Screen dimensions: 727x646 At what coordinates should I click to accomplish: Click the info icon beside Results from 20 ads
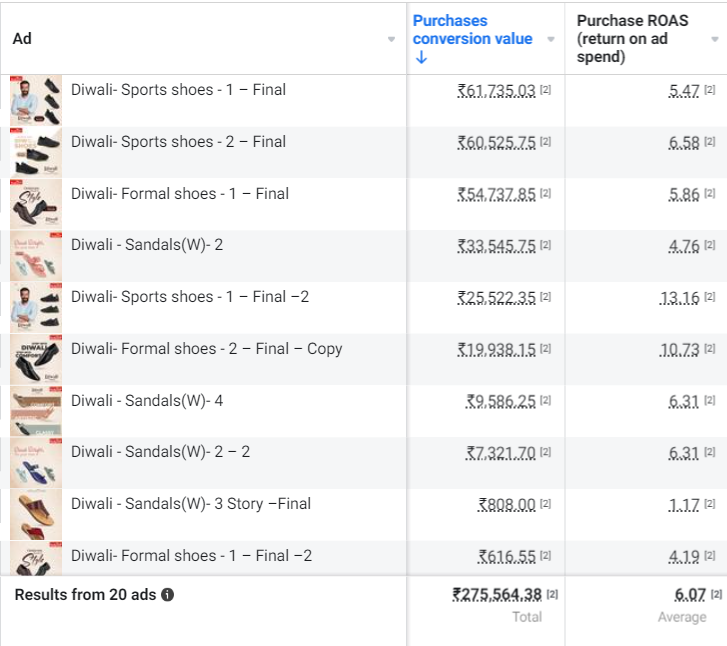tap(167, 595)
